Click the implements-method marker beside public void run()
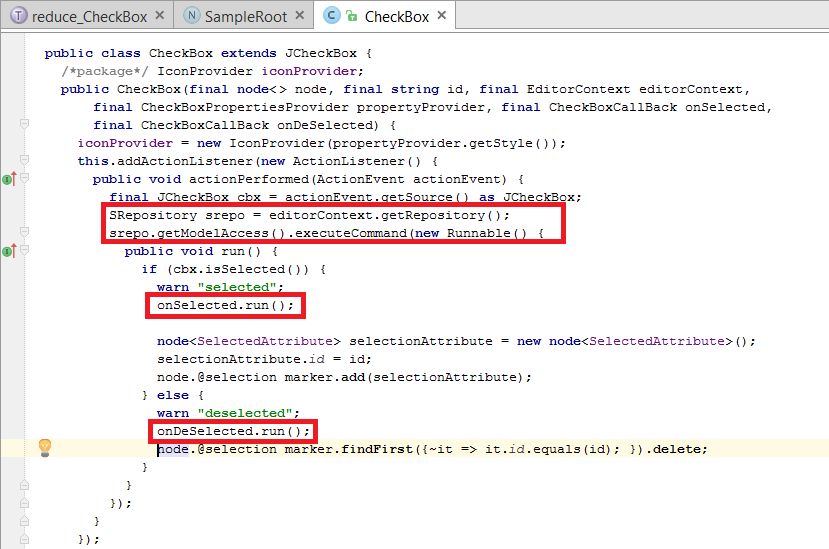Image resolution: width=829 pixels, height=549 pixels. click(9, 251)
